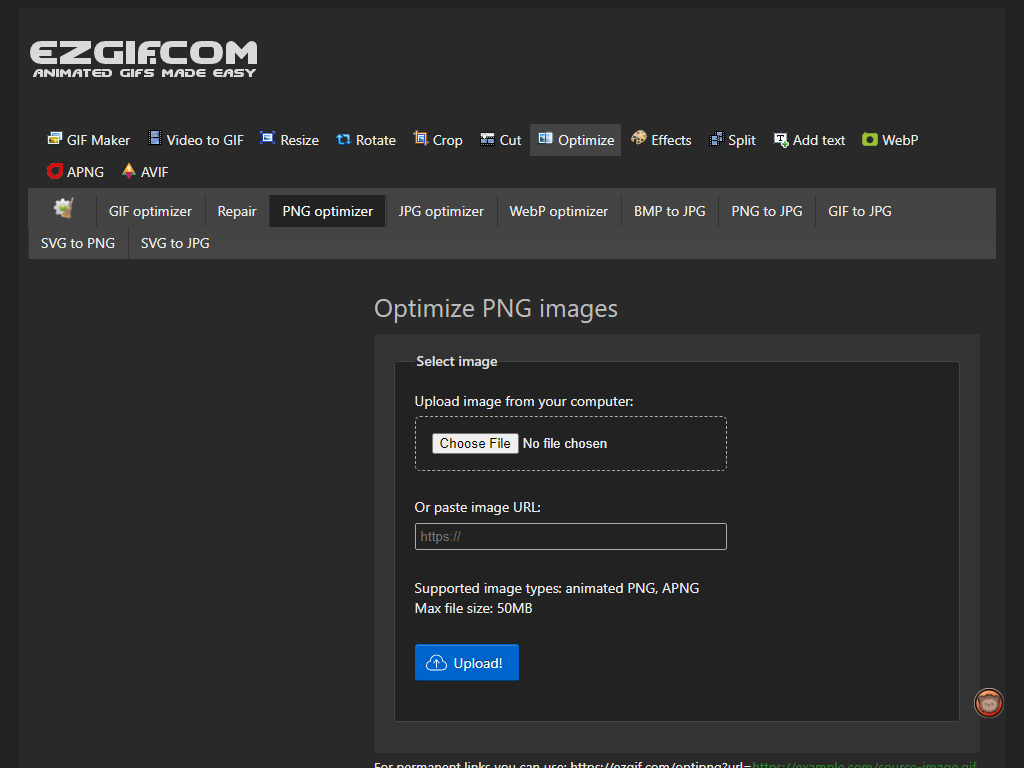Click the Crop tool icon
The width and height of the screenshot is (1024, 768).
[421, 138]
